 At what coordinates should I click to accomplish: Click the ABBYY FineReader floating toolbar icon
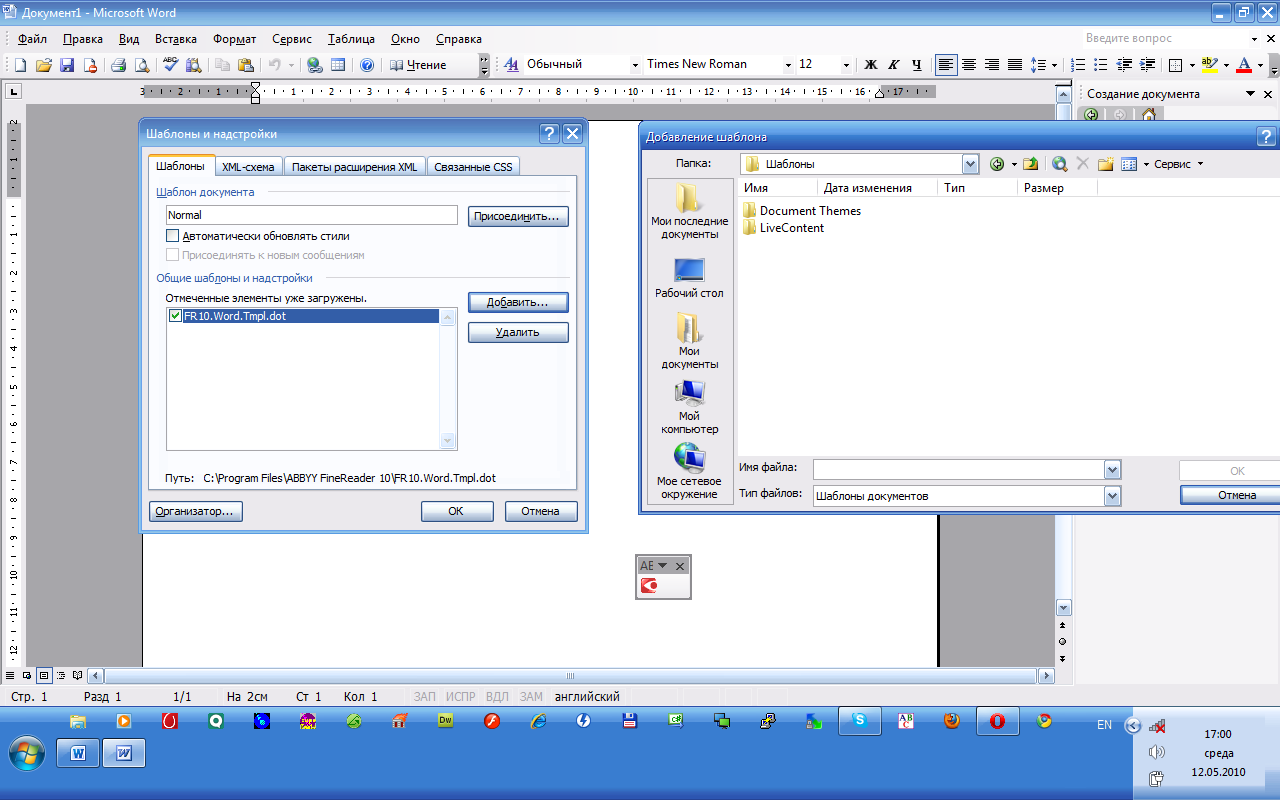point(649,587)
